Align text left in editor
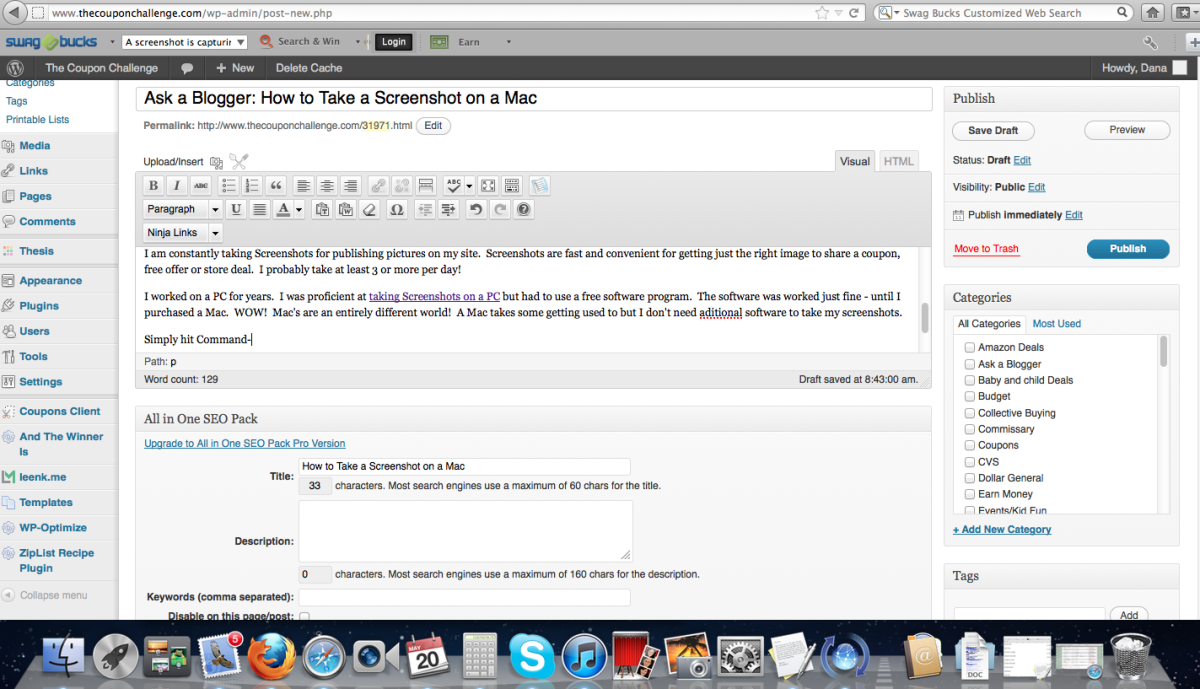This screenshot has width=1200, height=689. (303, 185)
